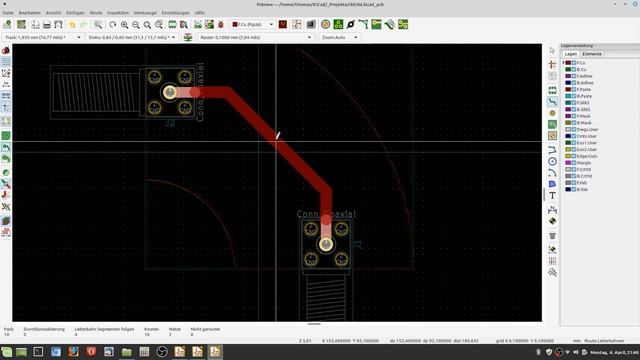The image size is (640, 360).
Task: Toggle grid display in left toolbar
Action: 6,62
